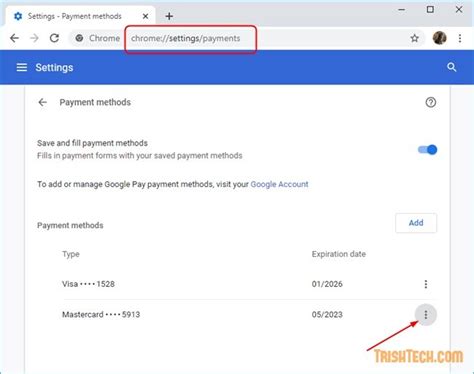Open more actions for Mastercard 5913
The height and width of the screenshot is (374, 474).
coord(426,314)
